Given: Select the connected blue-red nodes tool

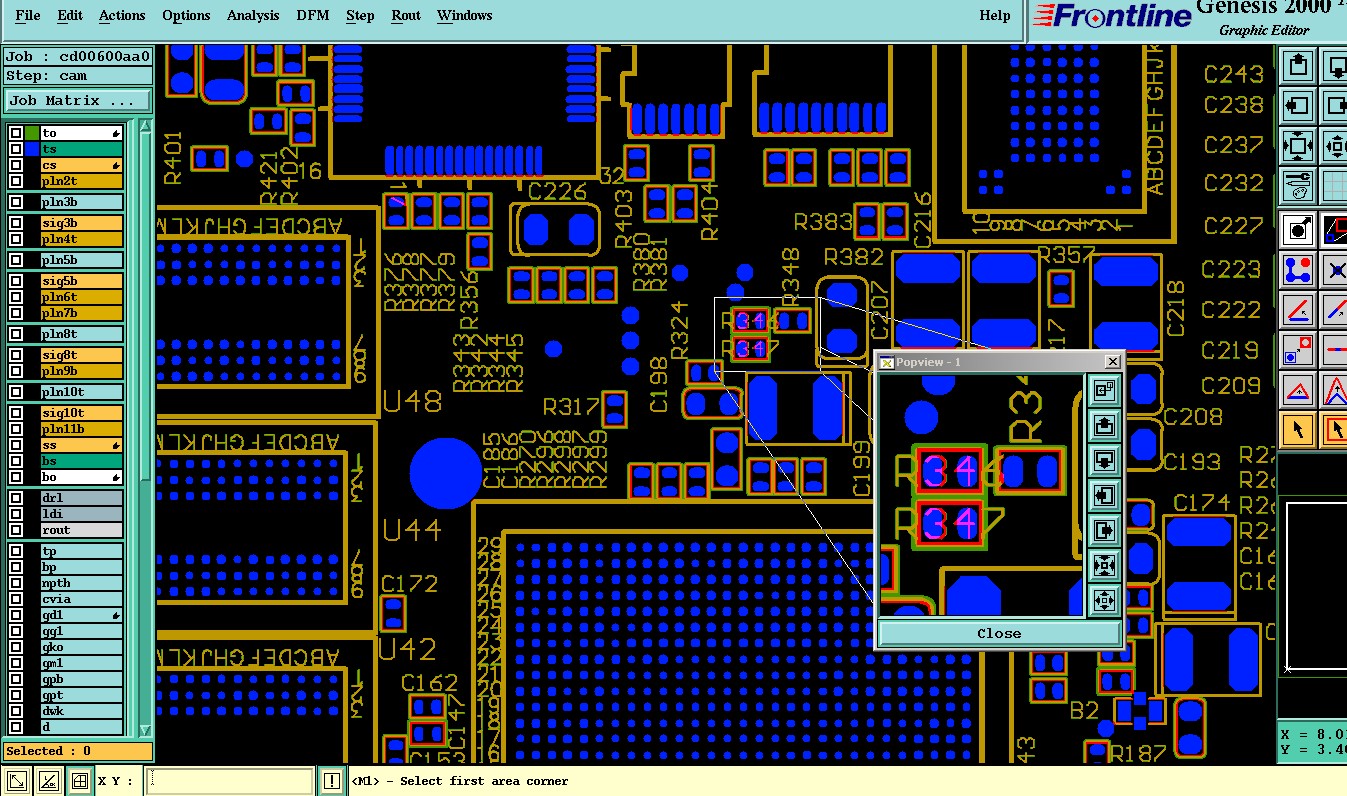Looking at the screenshot, I should 1298,270.
